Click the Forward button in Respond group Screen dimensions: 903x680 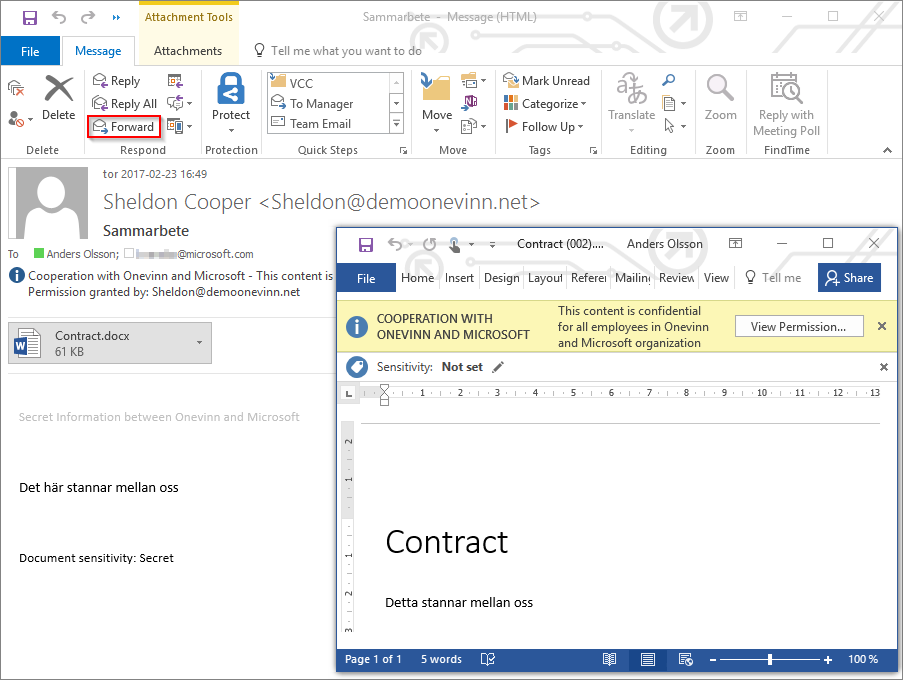click(x=123, y=127)
